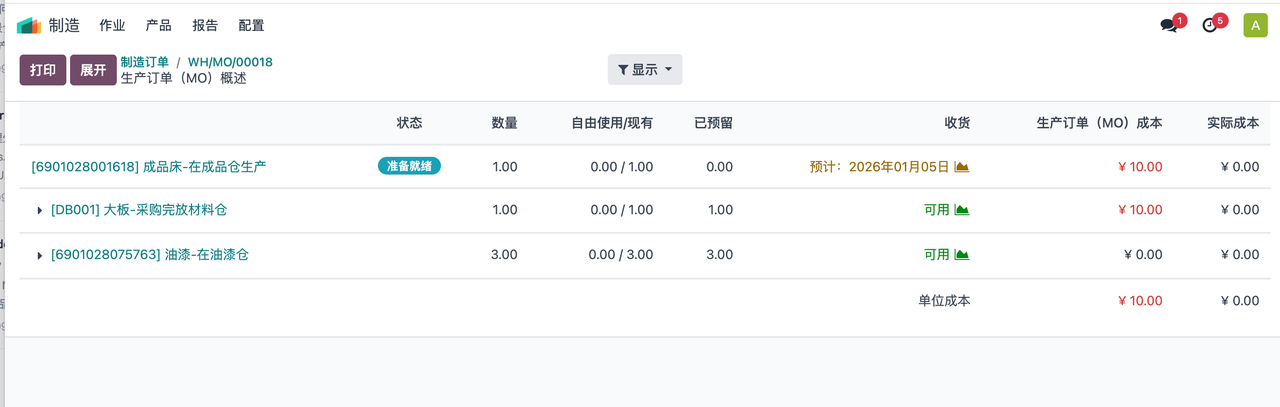Image resolution: width=1280 pixels, height=407 pixels.
Task: Expand the 油漆-在油漆仓 row arrow
Action: (x=40, y=255)
